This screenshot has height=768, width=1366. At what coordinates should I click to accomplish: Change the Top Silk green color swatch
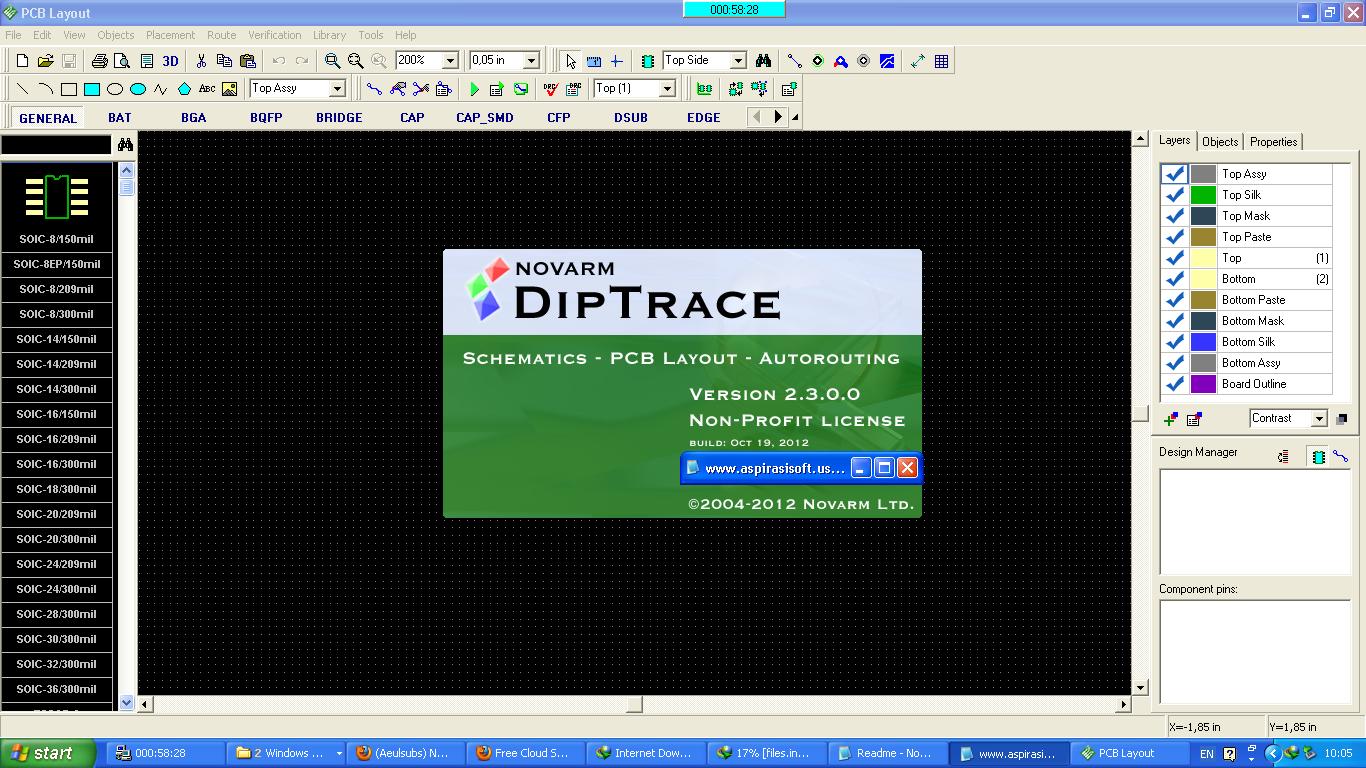pos(1203,195)
